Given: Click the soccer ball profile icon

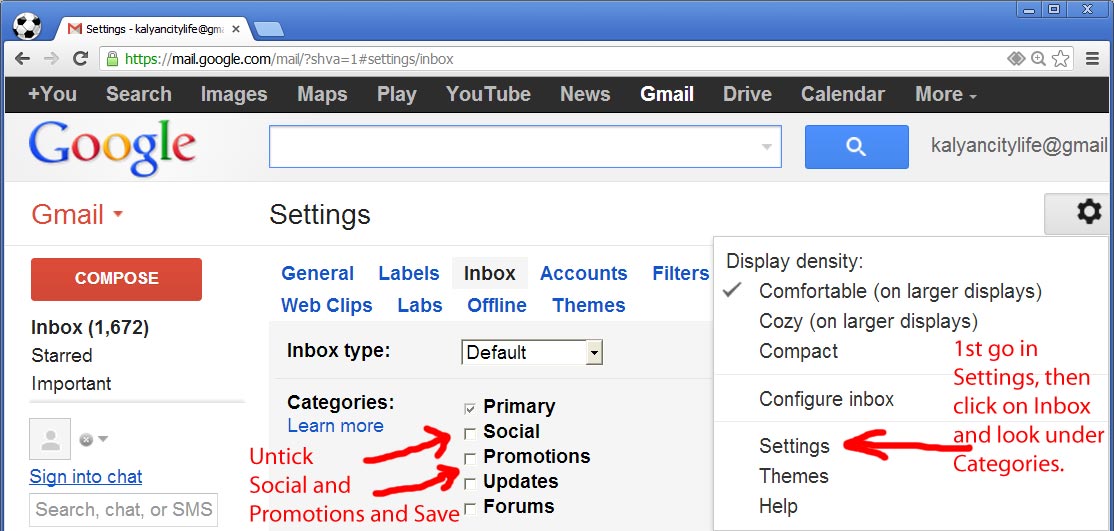Looking at the screenshot, I should tap(27, 27).
